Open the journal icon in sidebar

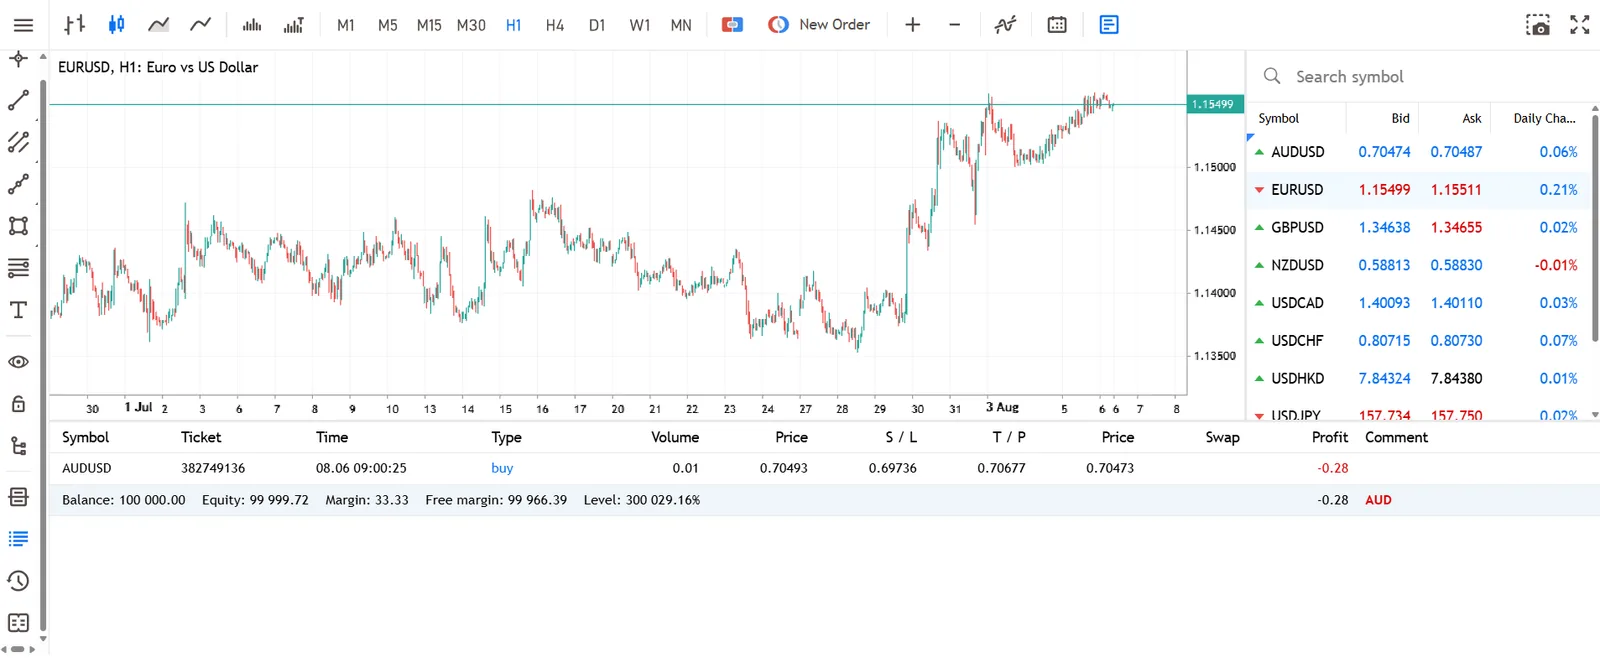click(x=18, y=623)
